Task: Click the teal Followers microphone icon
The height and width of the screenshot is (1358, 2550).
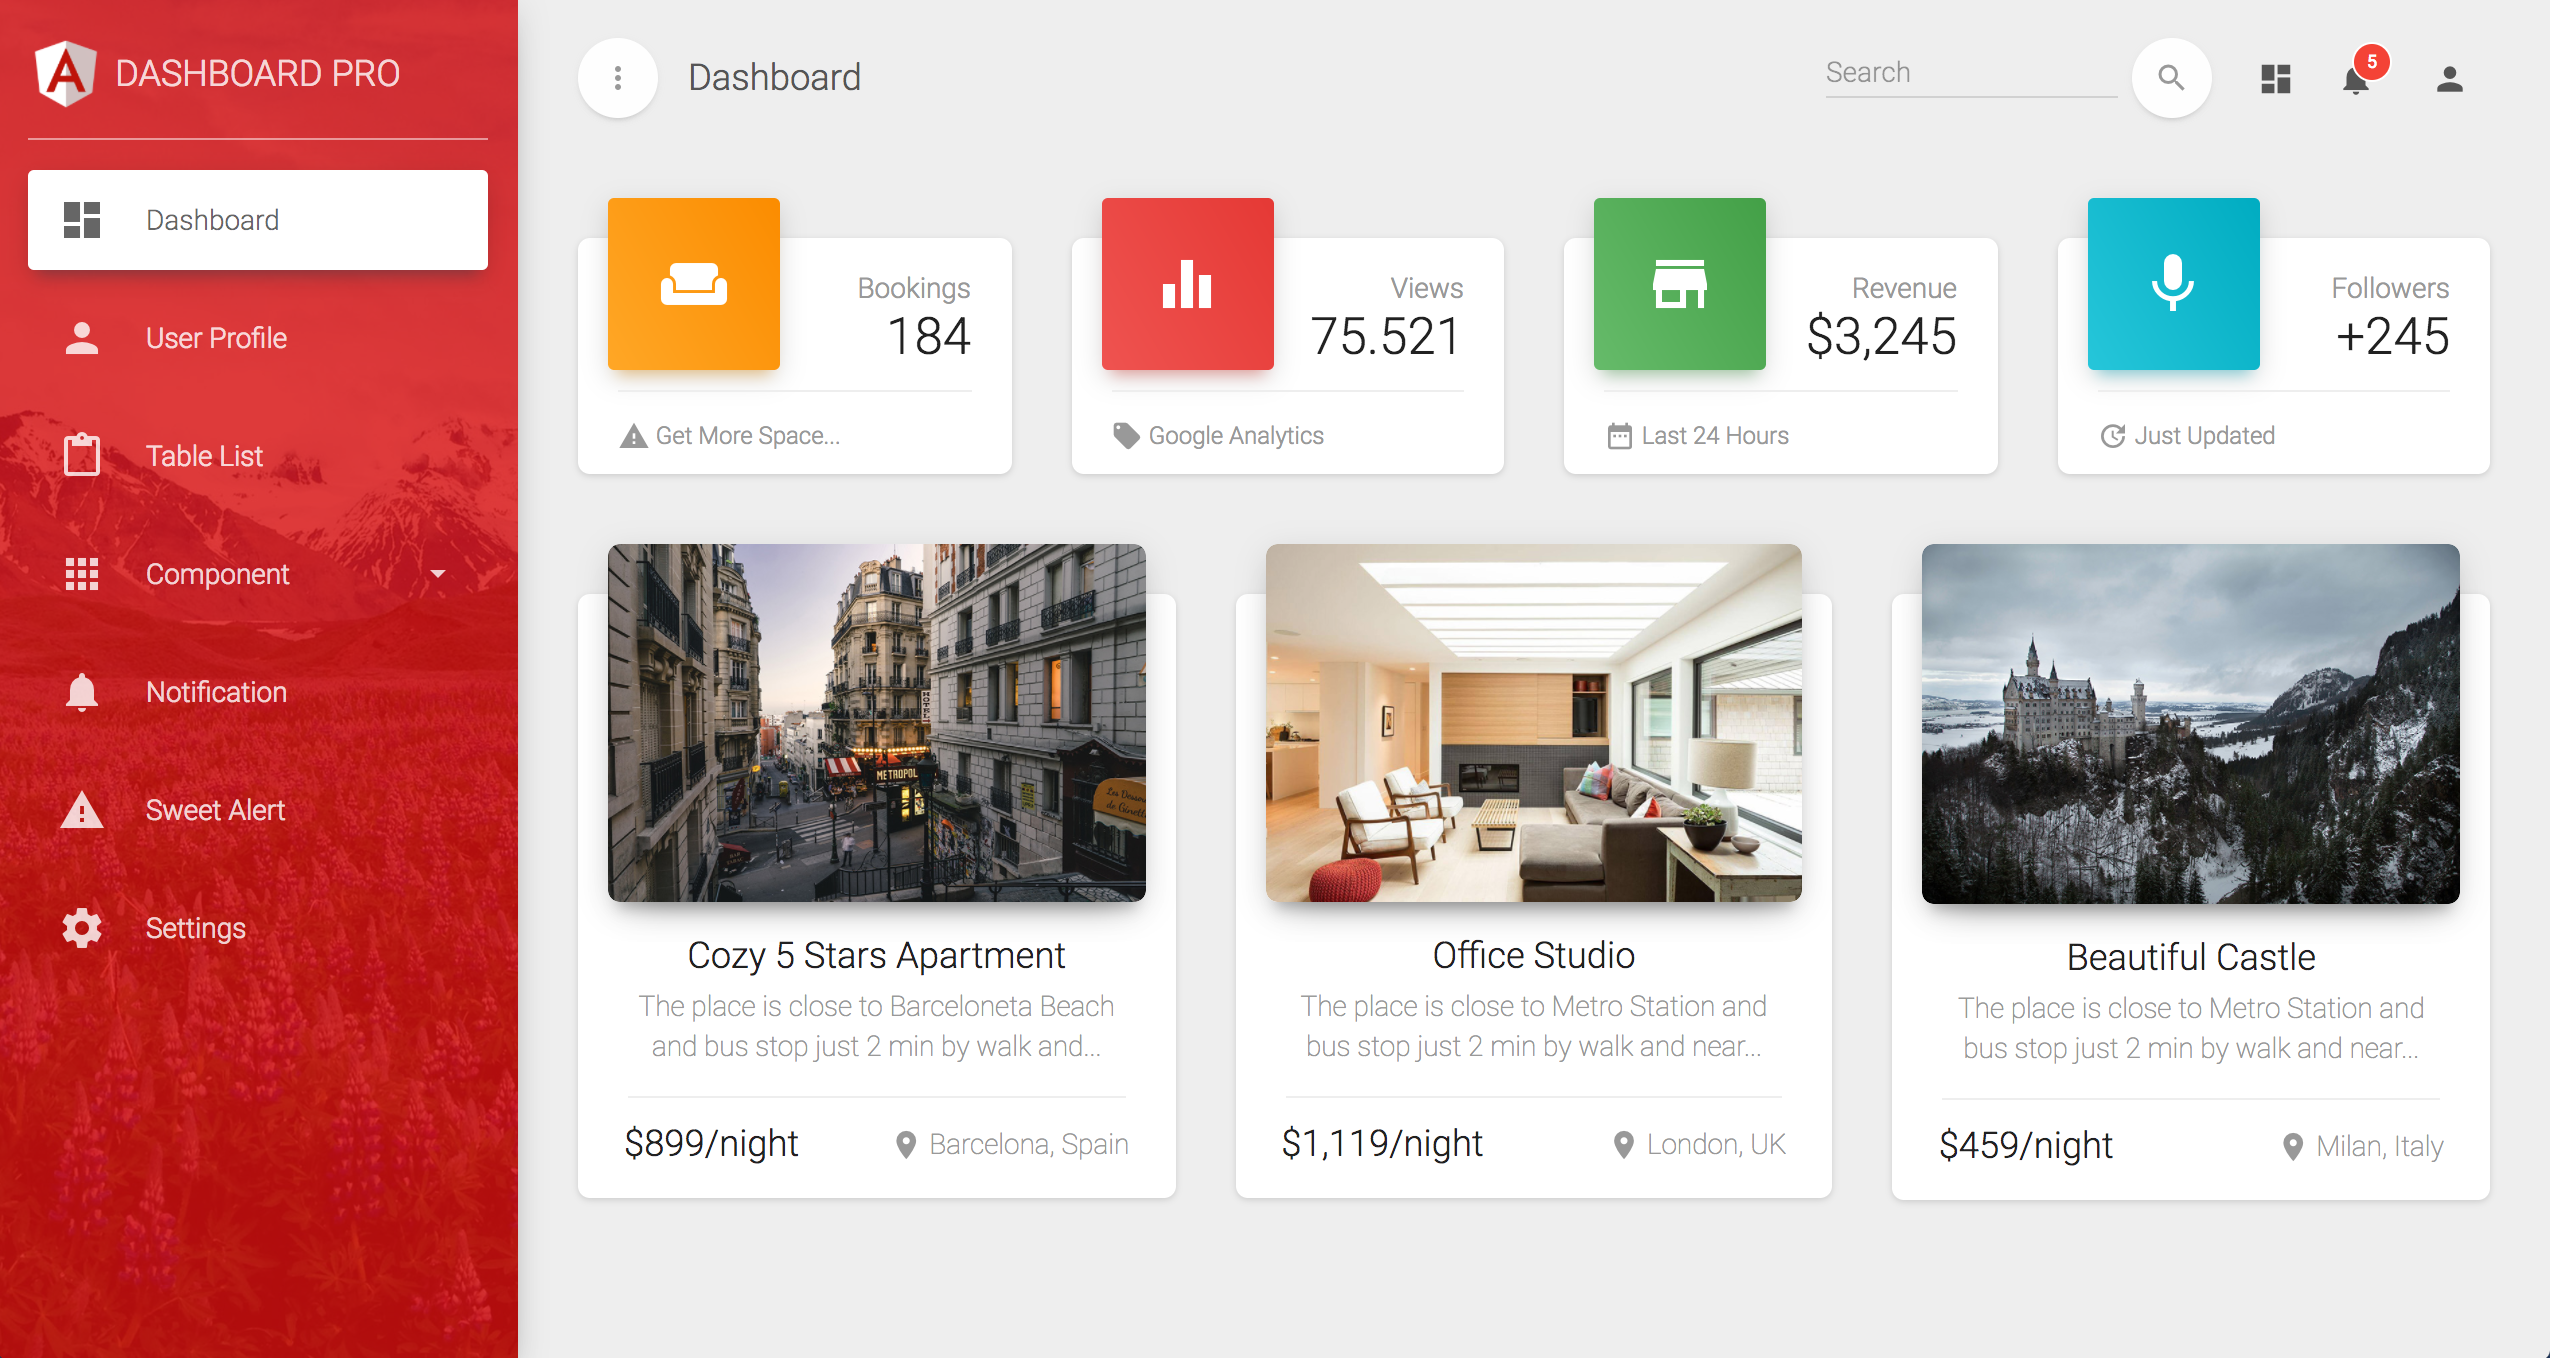Action: [x=2174, y=284]
